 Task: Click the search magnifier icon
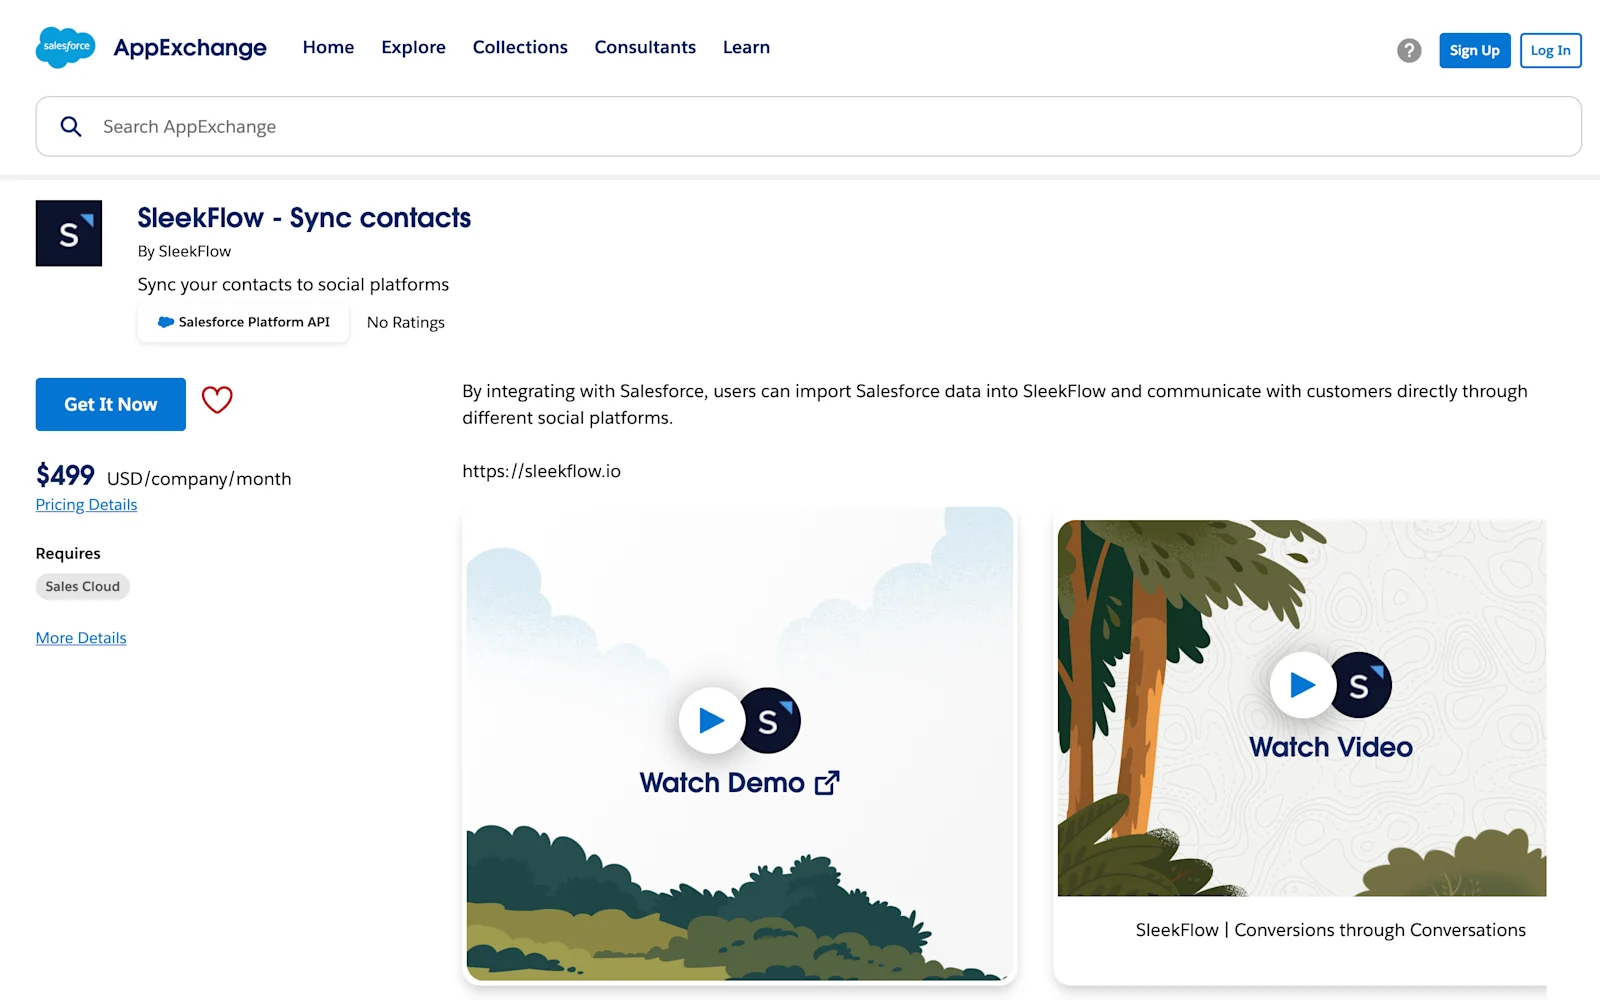pyautogui.click(x=70, y=126)
